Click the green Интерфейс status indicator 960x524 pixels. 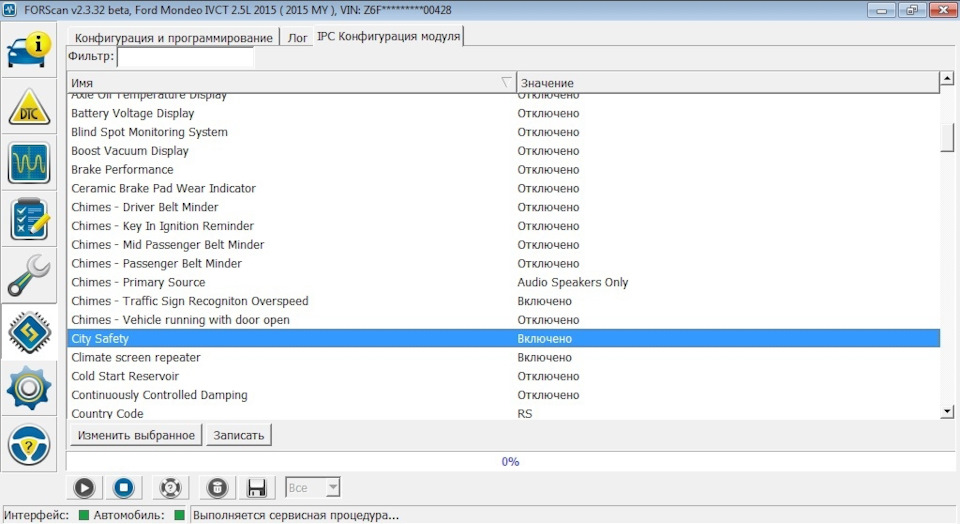tap(84, 515)
